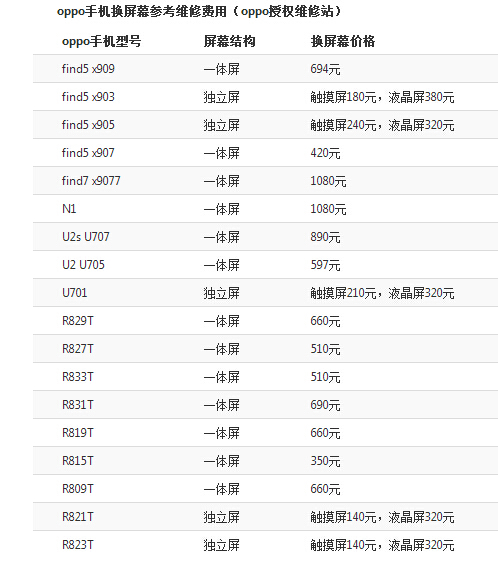Select the R821T model name
Viewport: 498px width, 562px height.
pyautogui.click(x=78, y=516)
